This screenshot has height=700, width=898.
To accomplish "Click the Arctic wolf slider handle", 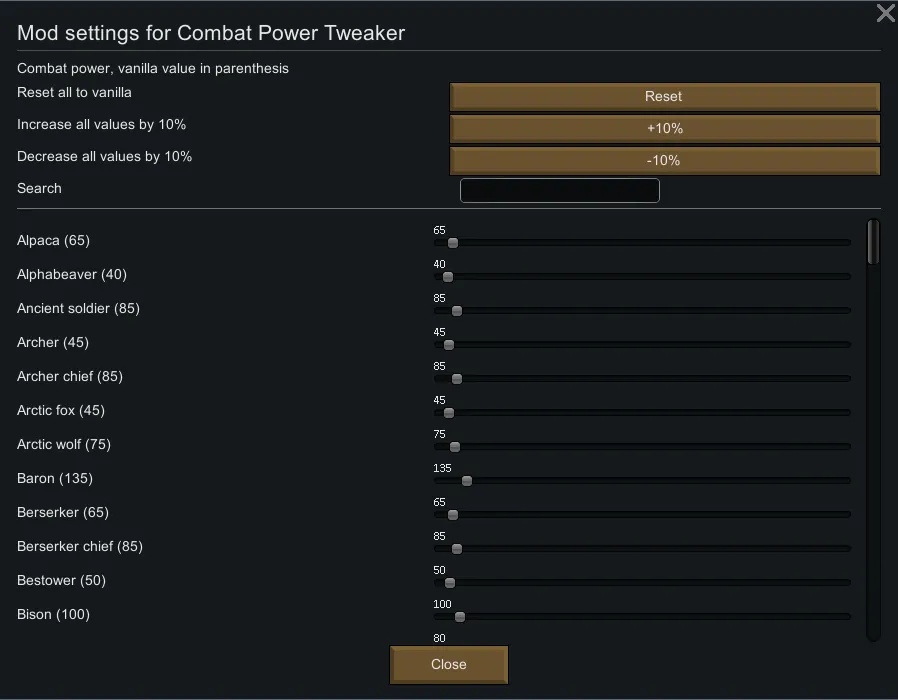I will 455,447.
